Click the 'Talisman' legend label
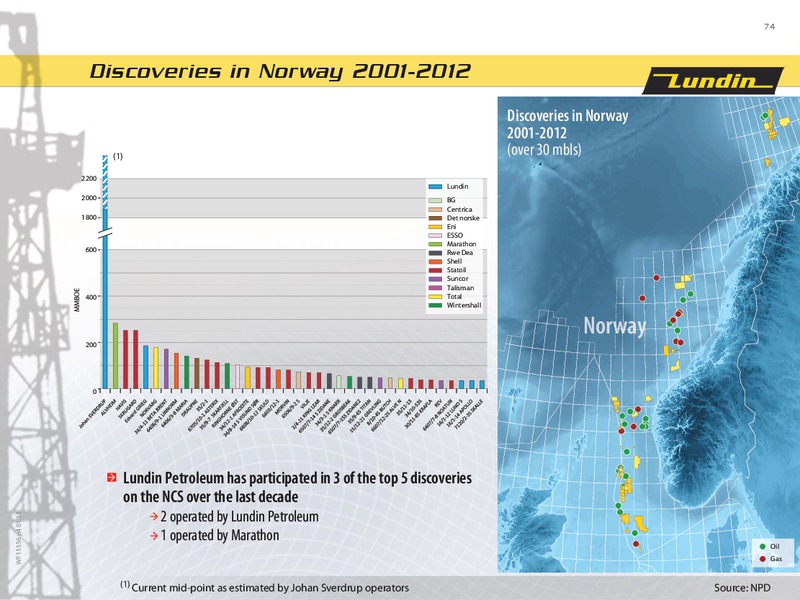Screen dimensions: 800x600 tap(460, 288)
